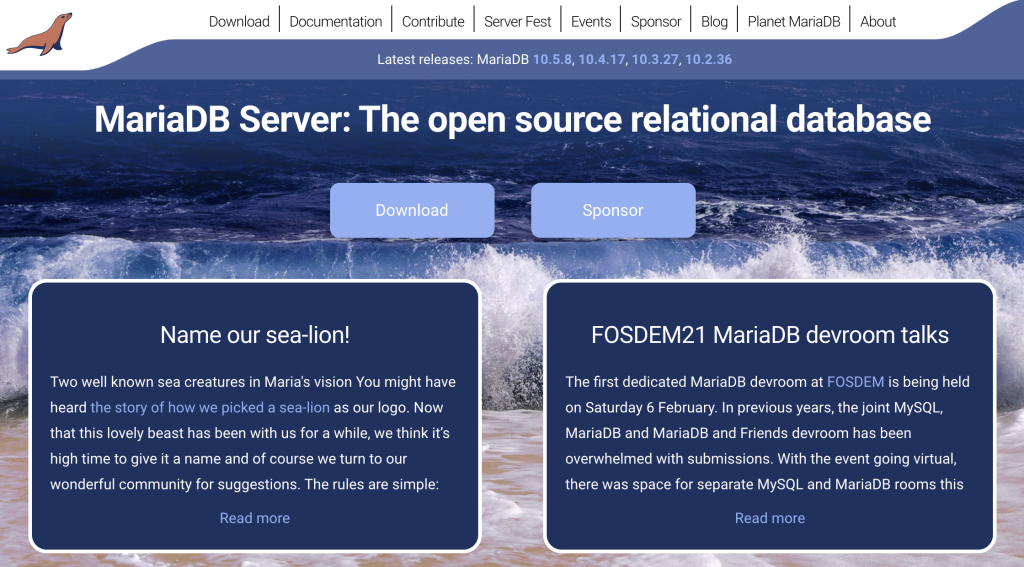
Task: Follow the sea-lion logo story link
Action: point(210,408)
